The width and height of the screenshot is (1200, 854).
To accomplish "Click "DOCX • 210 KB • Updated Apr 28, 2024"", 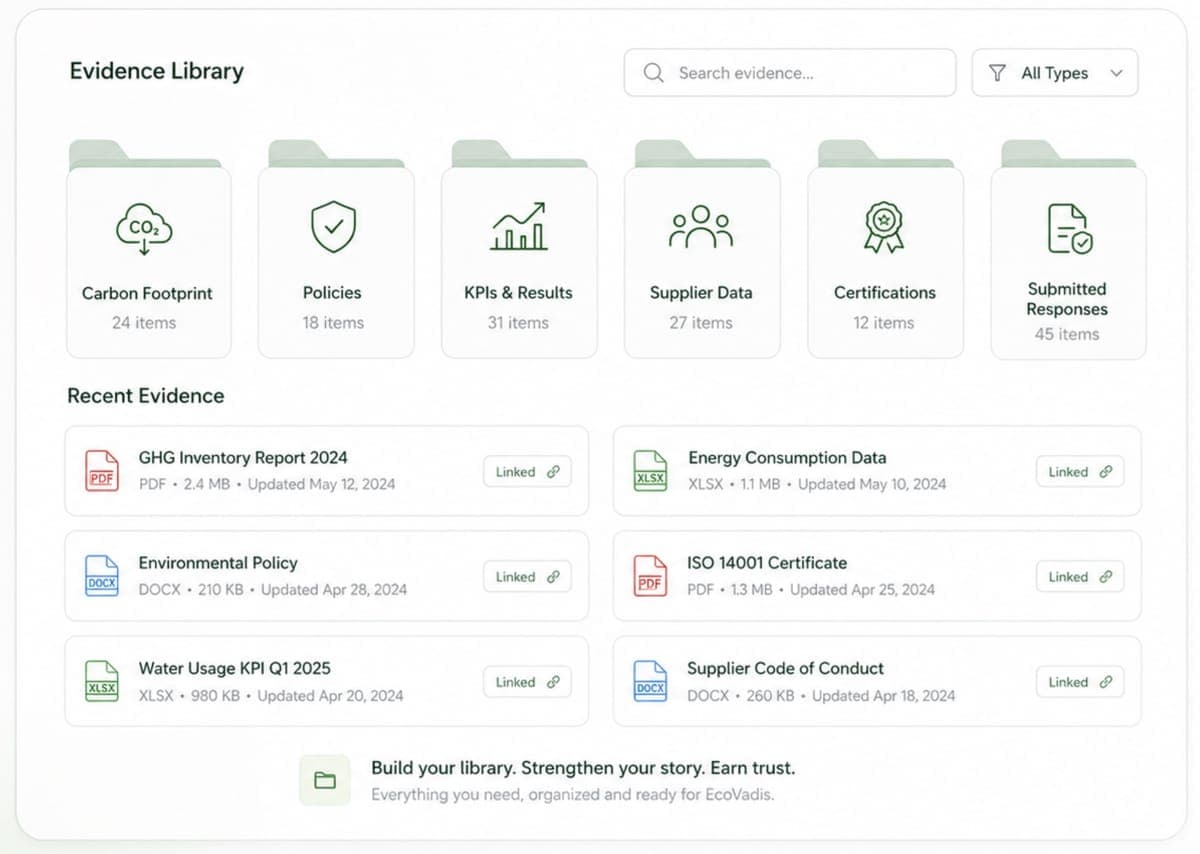I will (x=273, y=590).
